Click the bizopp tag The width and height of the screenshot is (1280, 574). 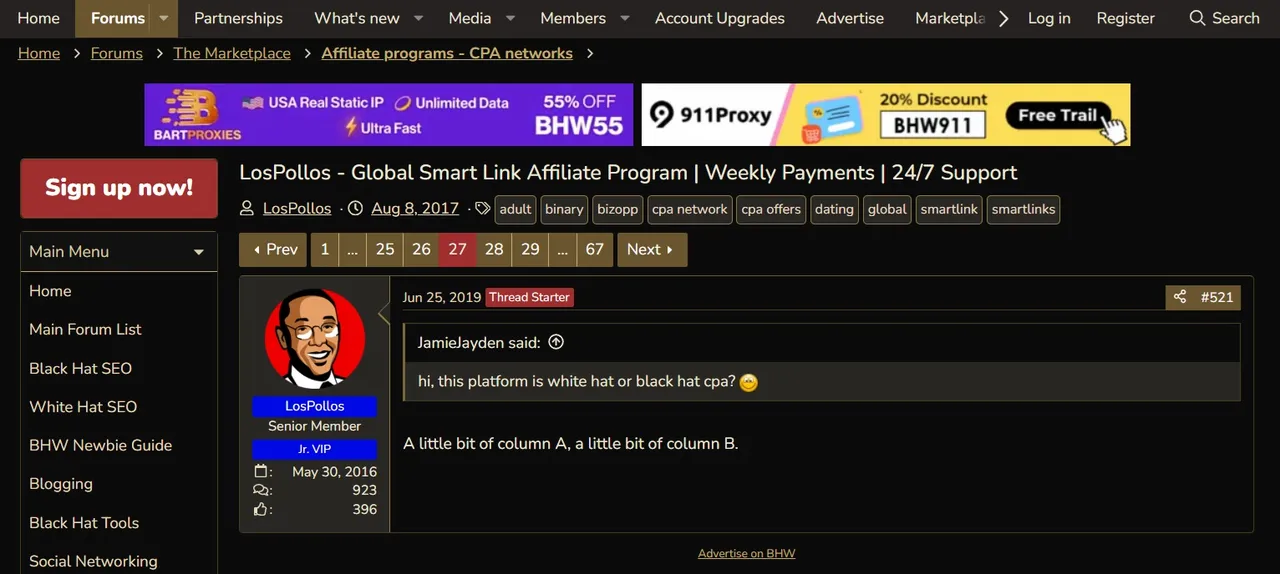coord(617,209)
